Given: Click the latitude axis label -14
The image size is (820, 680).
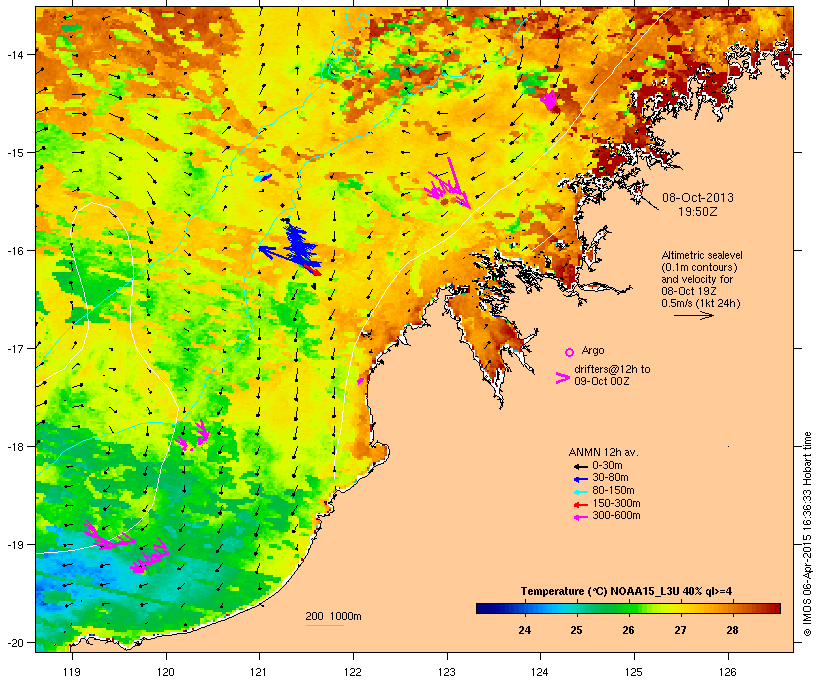Looking at the screenshot, I should click(14, 54).
